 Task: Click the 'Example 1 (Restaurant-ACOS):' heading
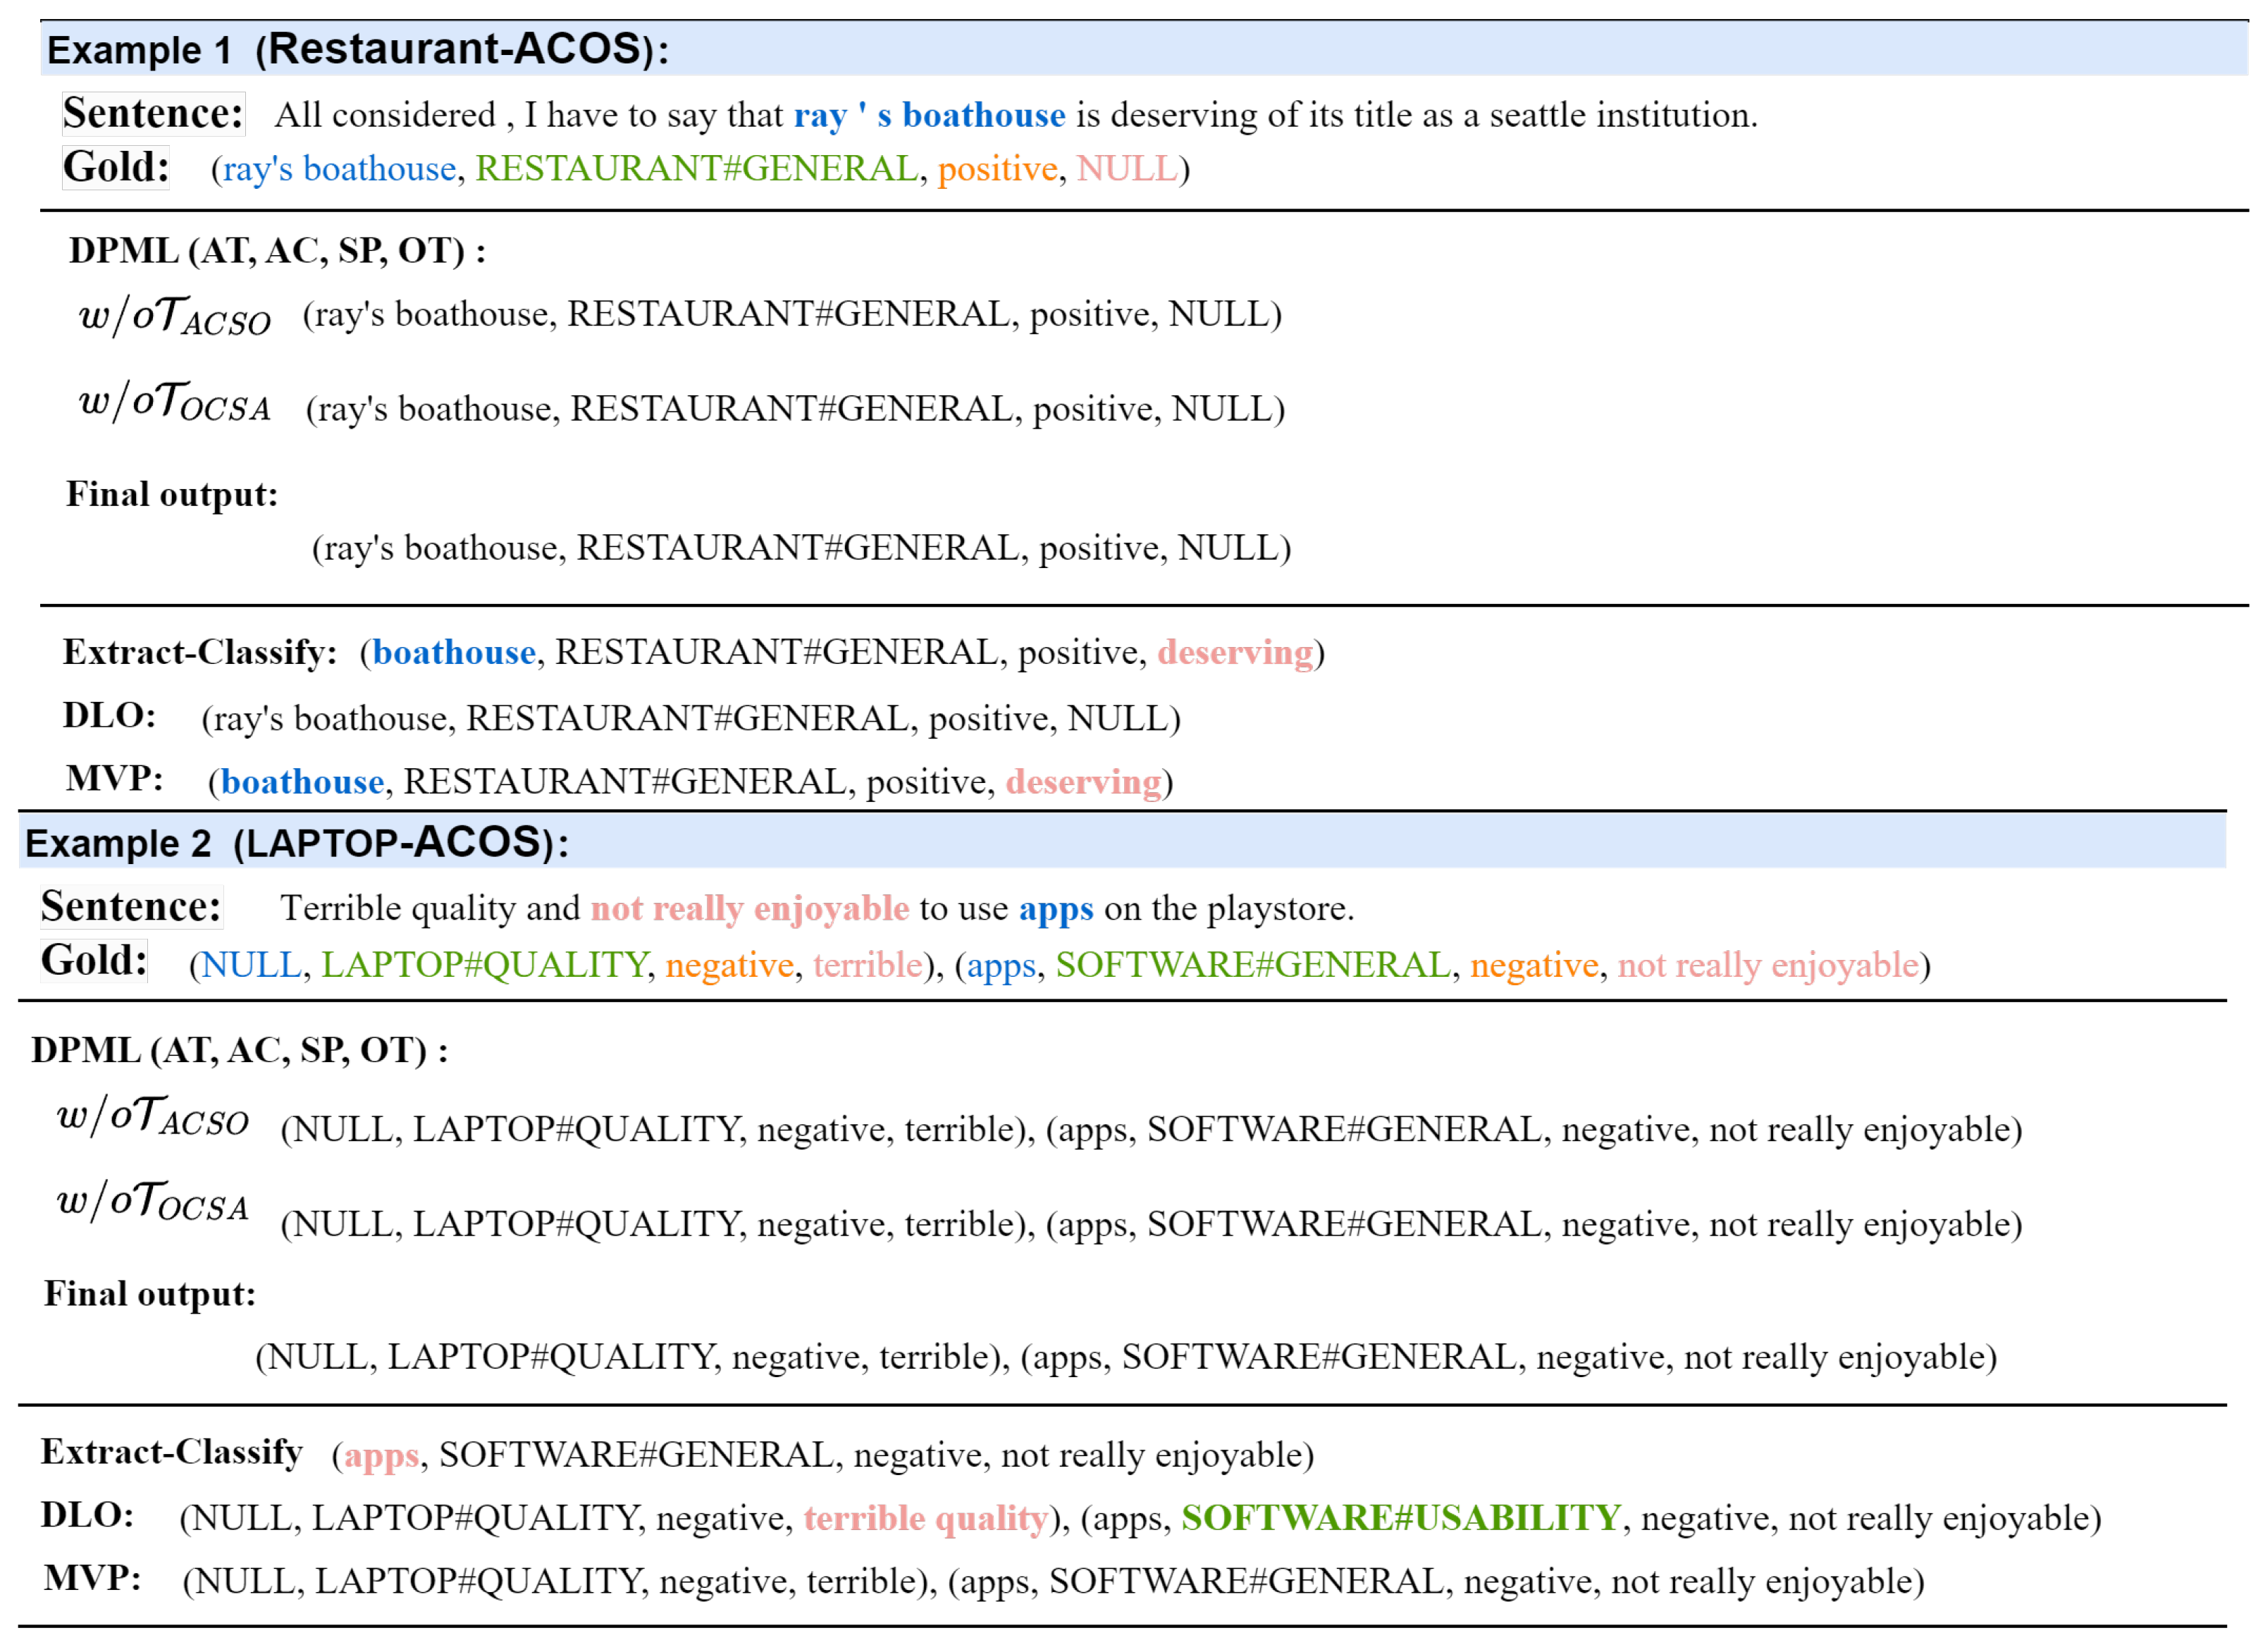(x=357, y=49)
